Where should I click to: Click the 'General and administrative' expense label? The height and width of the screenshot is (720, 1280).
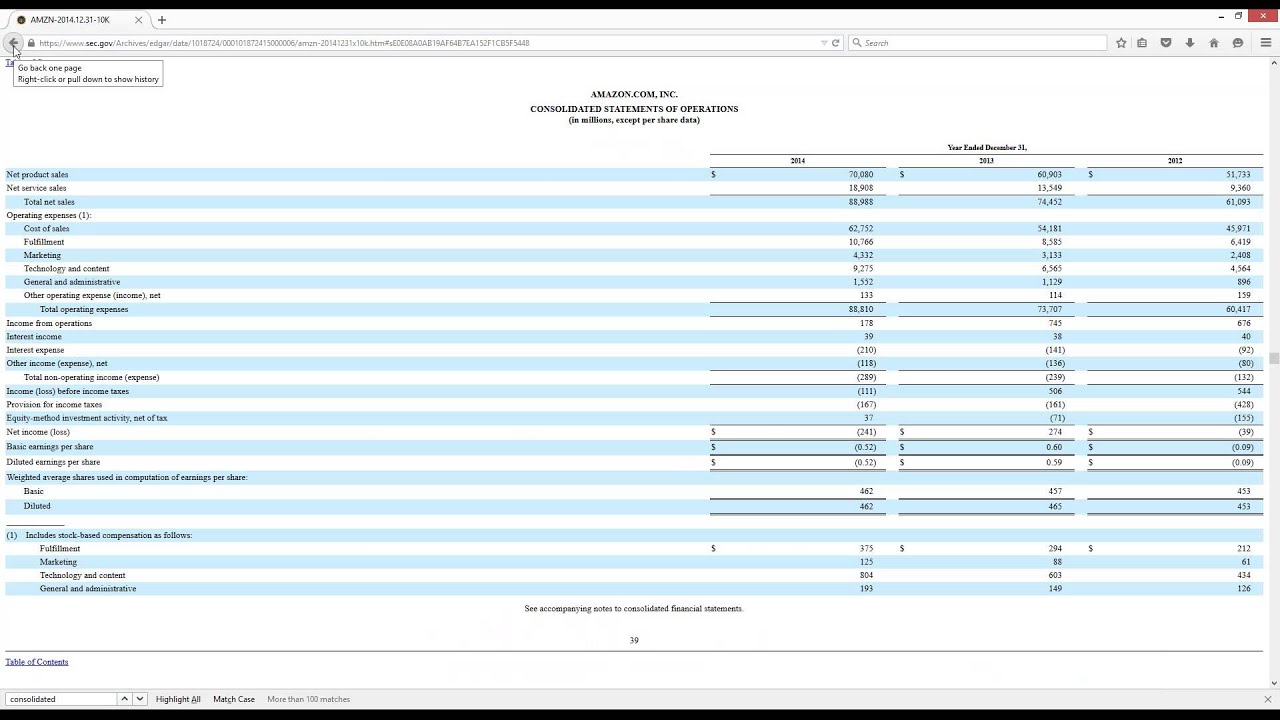pyautogui.click(x=72, y=282)
